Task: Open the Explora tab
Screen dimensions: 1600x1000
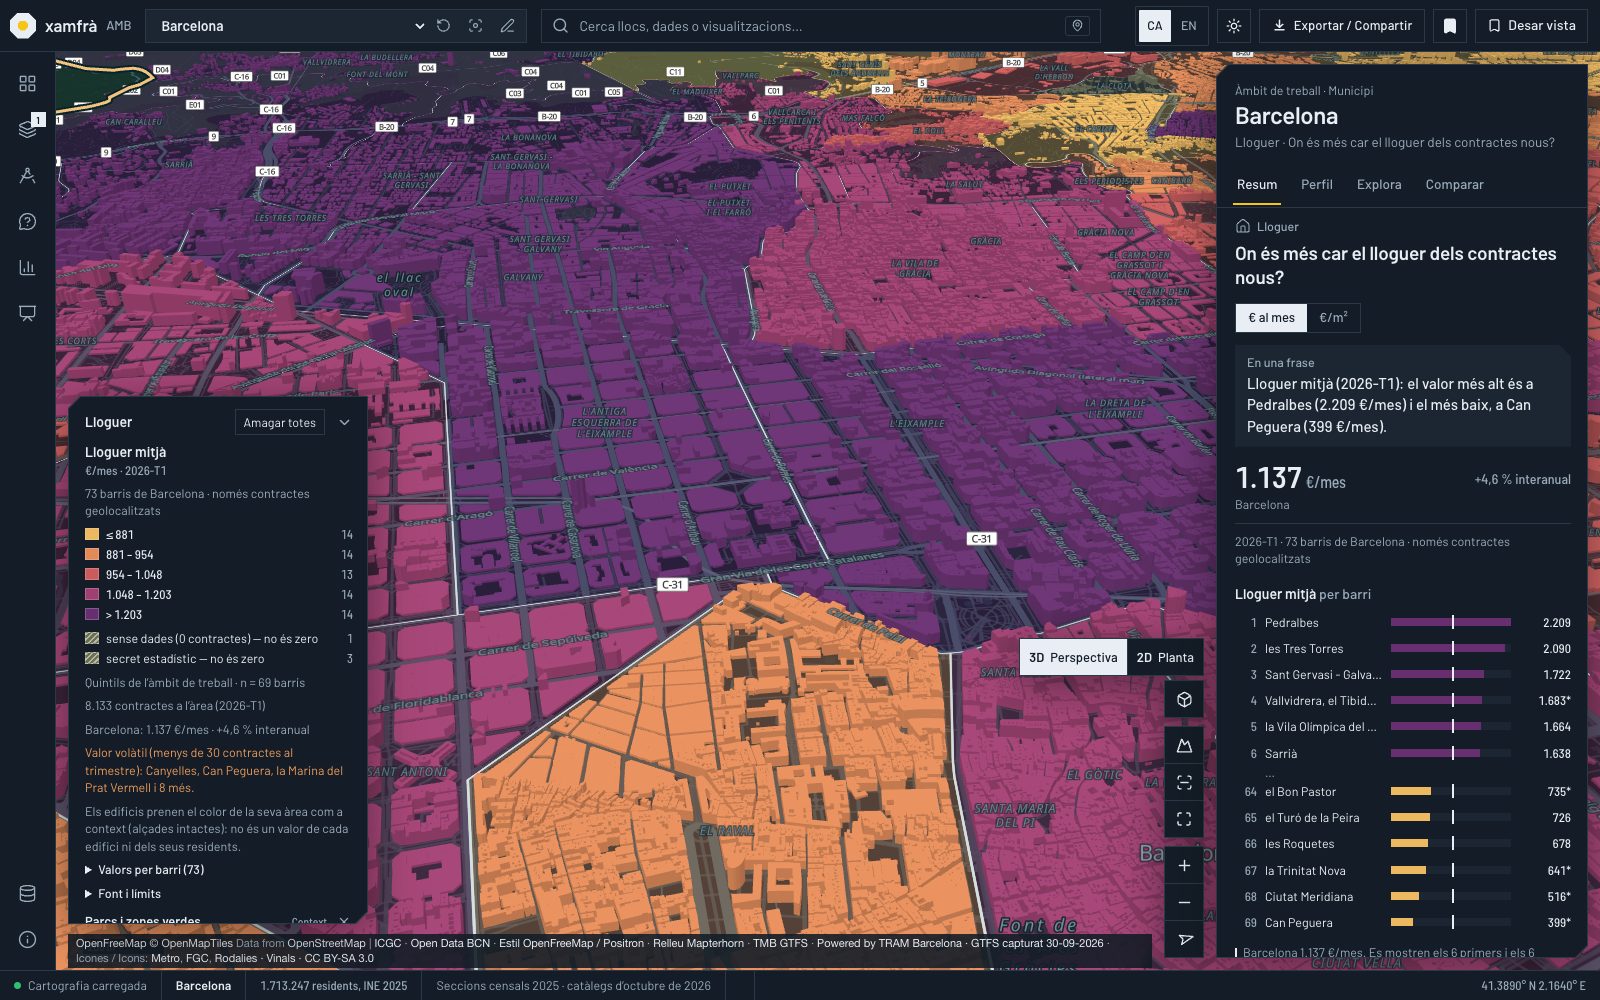Action: click(1379, 185)
